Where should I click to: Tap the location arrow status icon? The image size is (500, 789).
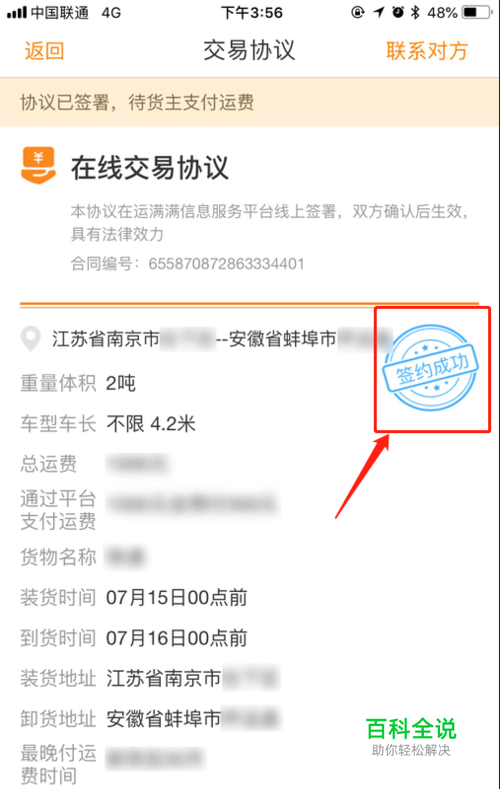pos(379,12)
